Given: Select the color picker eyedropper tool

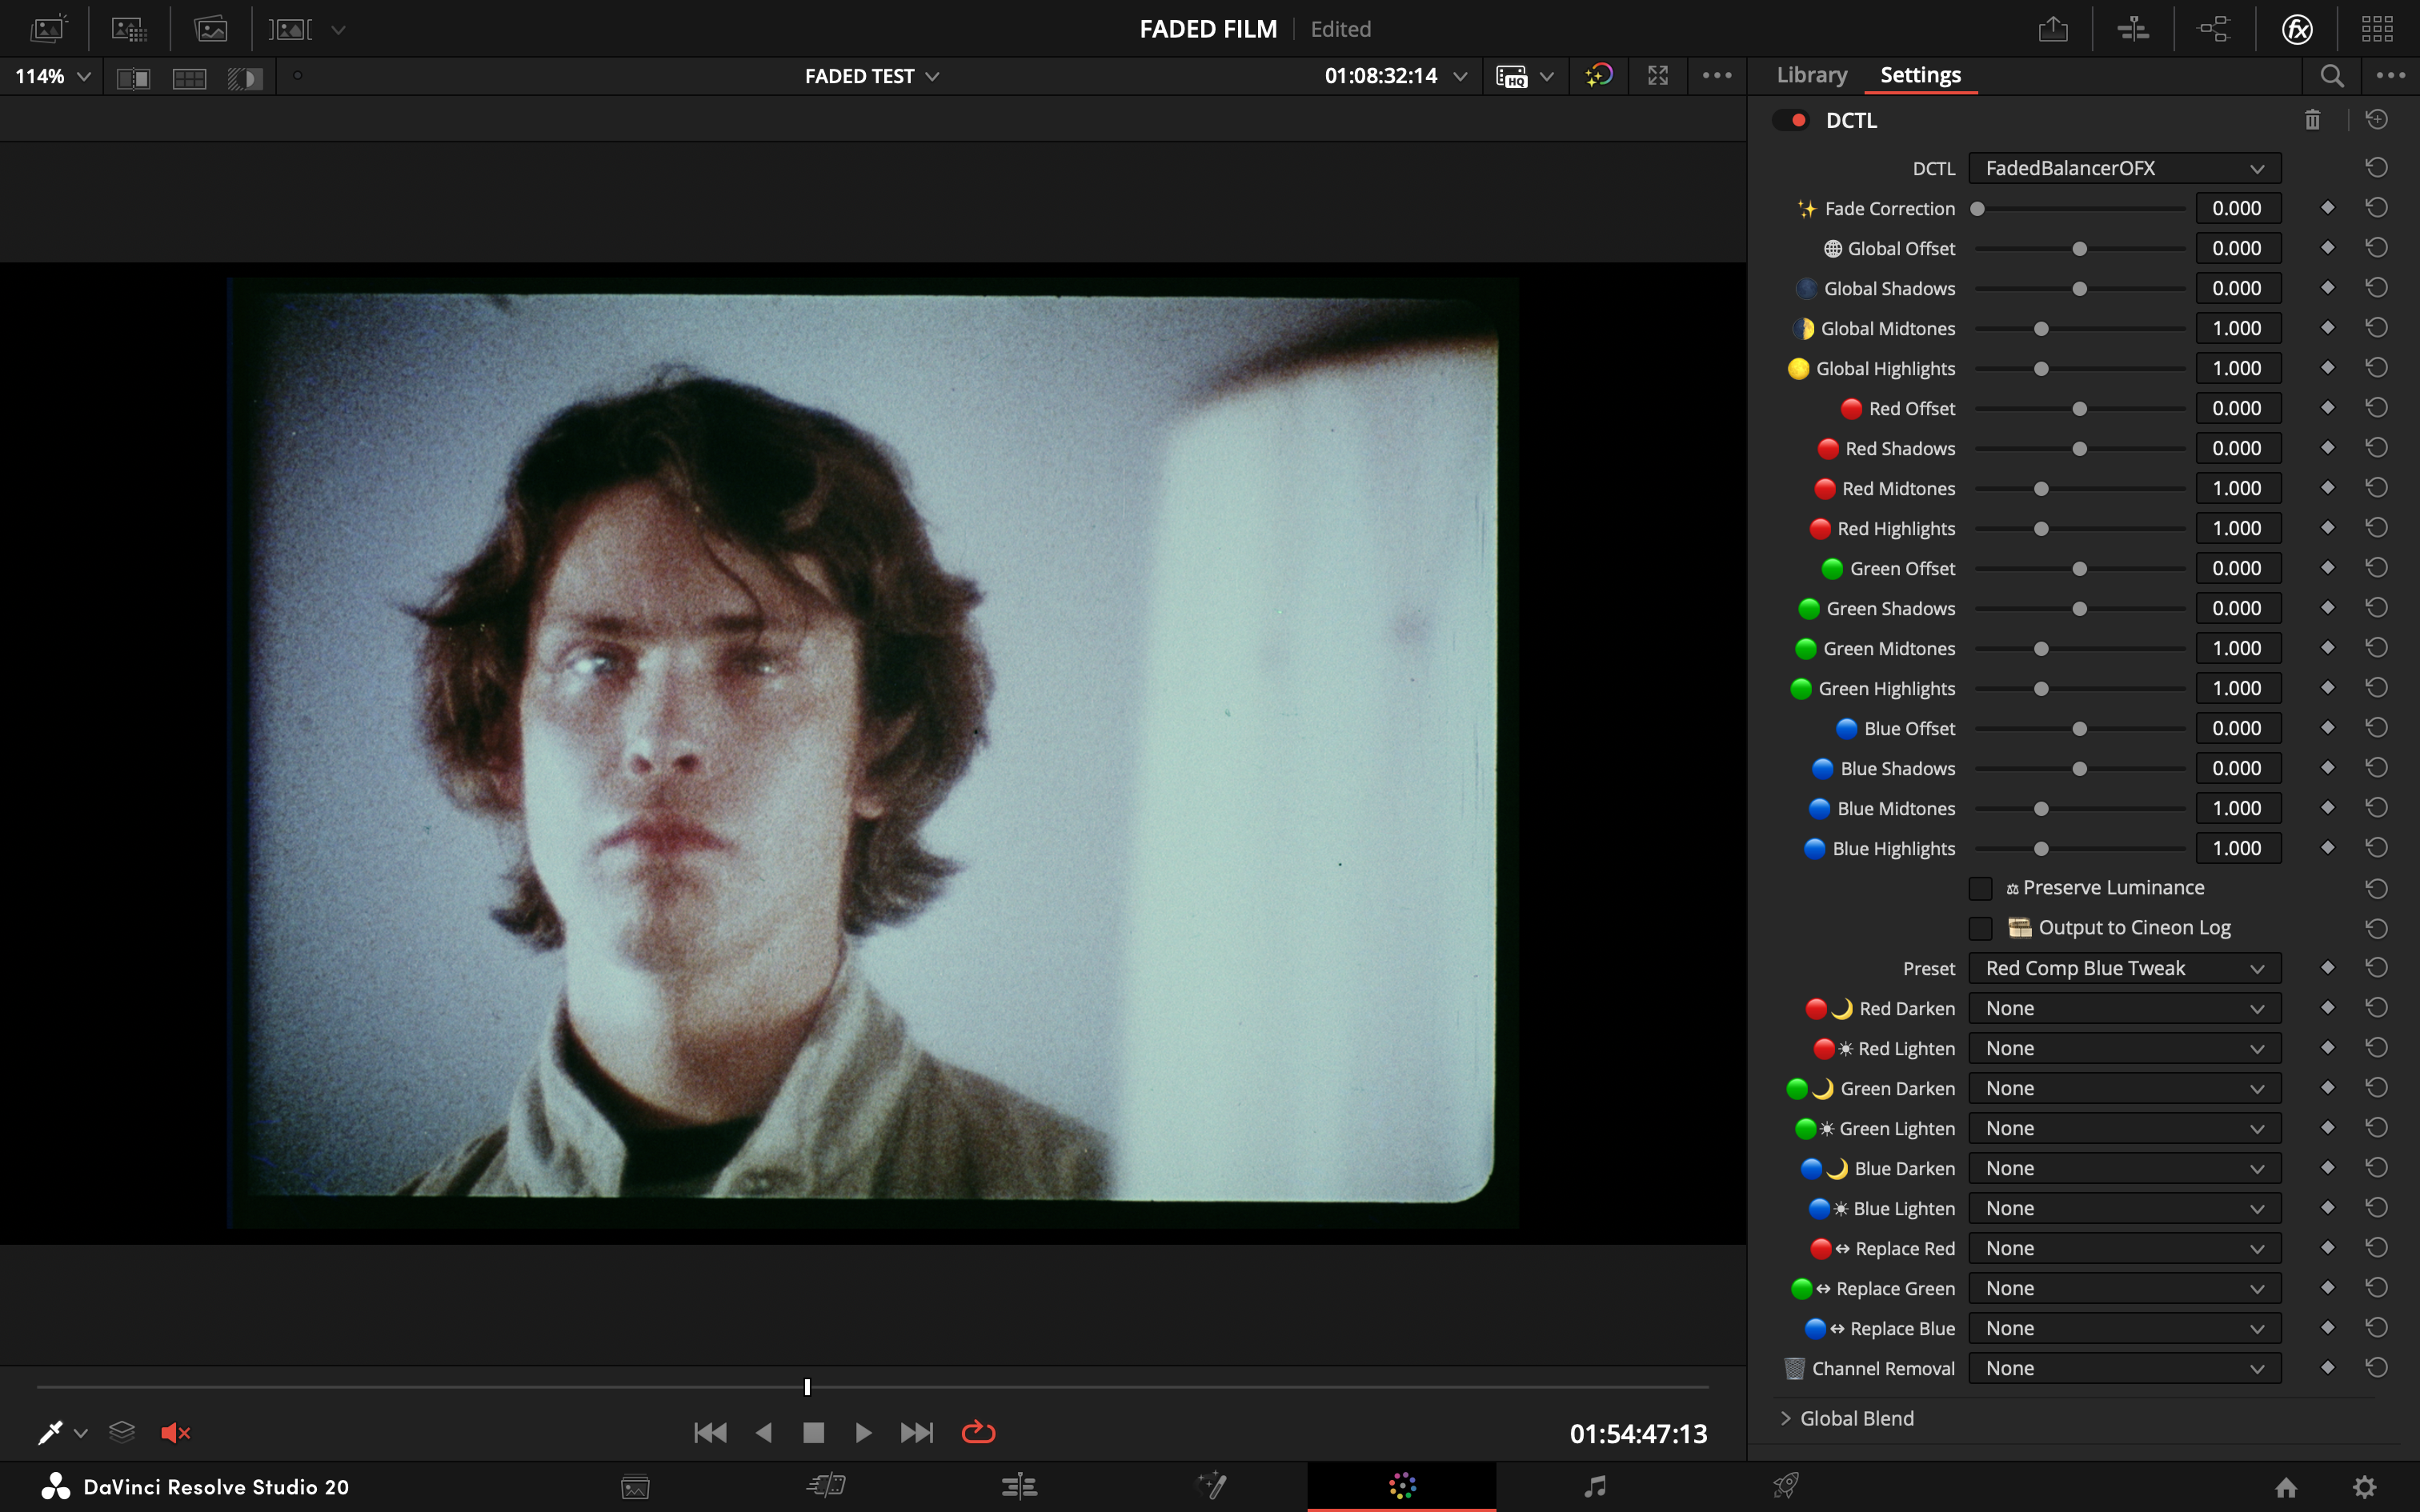Looking at the screenshot, I should 50,1433.
